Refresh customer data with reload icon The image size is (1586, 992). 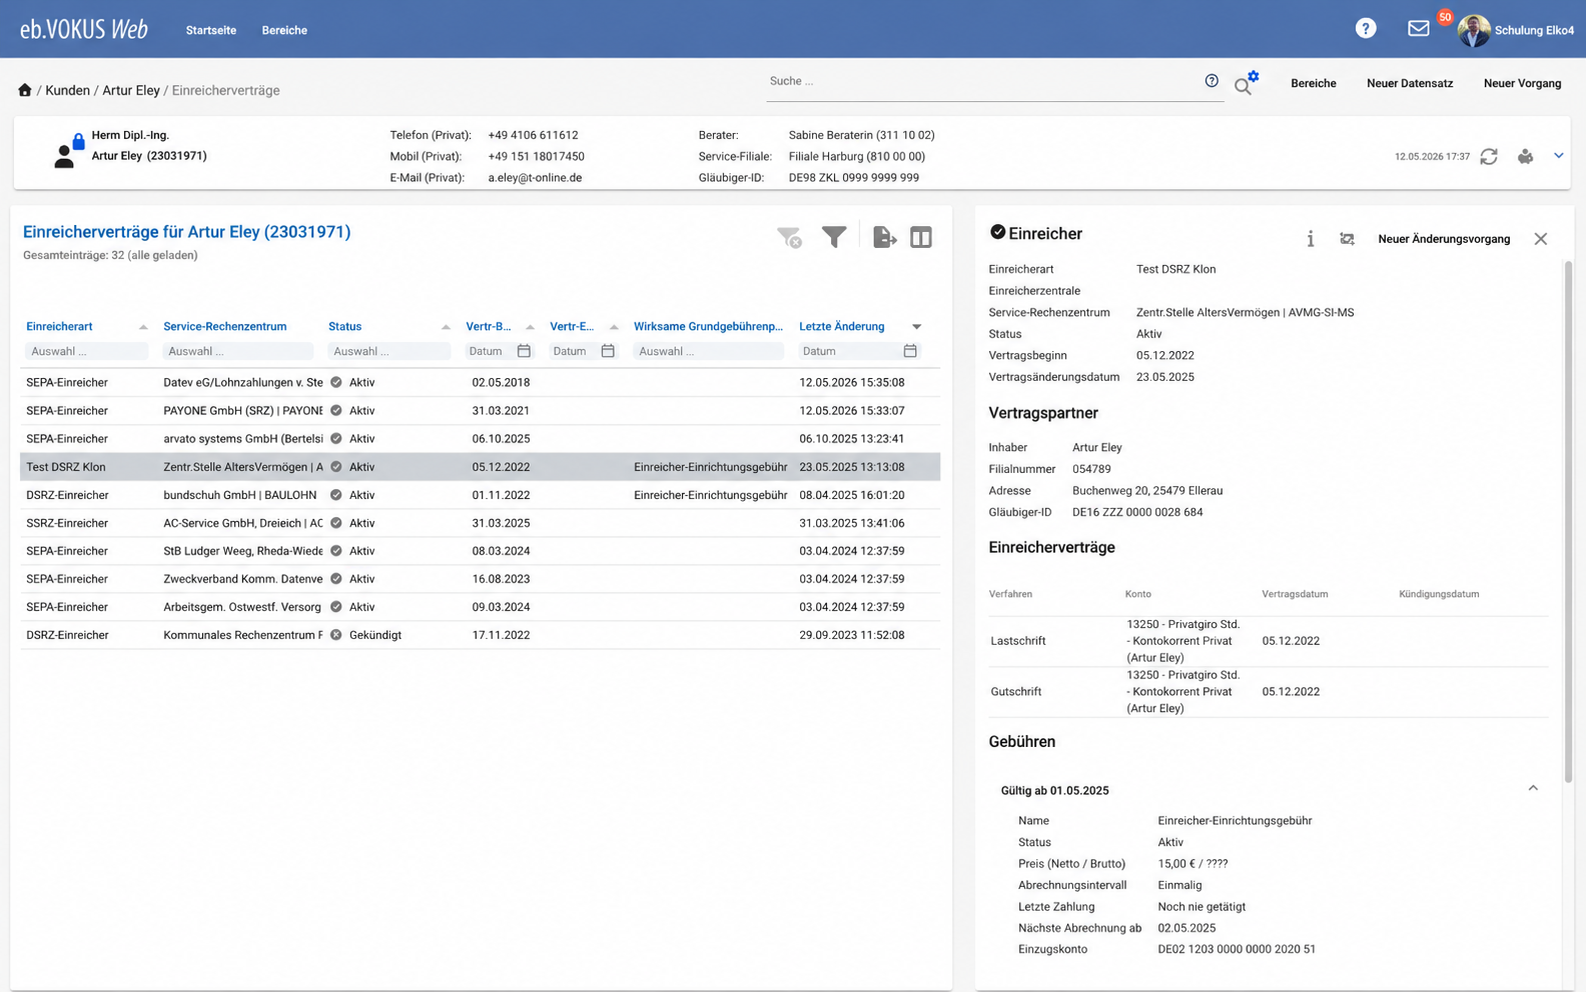[1489, 156]
